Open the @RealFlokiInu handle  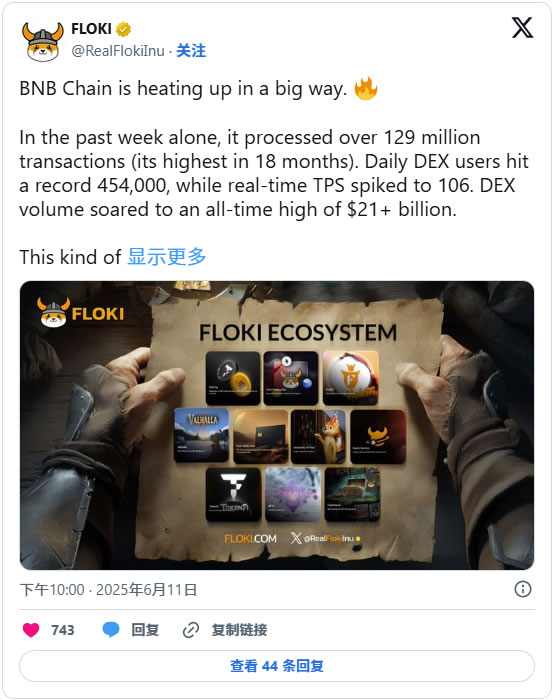pyautogui.click(x=118, y=51)
